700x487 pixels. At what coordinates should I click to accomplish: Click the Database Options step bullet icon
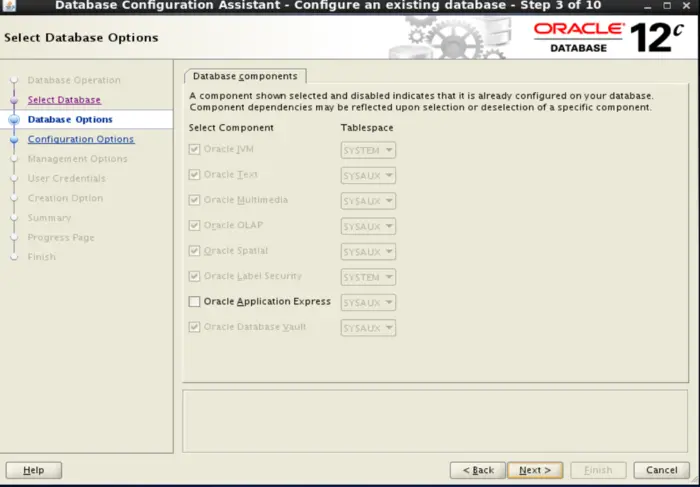click(x=14, y=120)
